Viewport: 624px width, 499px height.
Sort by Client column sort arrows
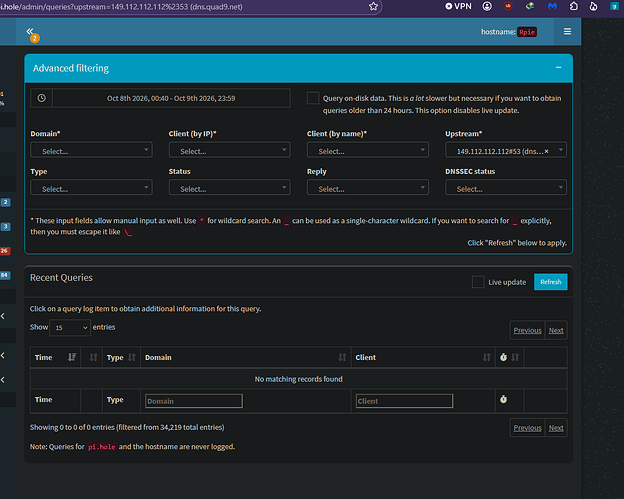tap(487, 357)
